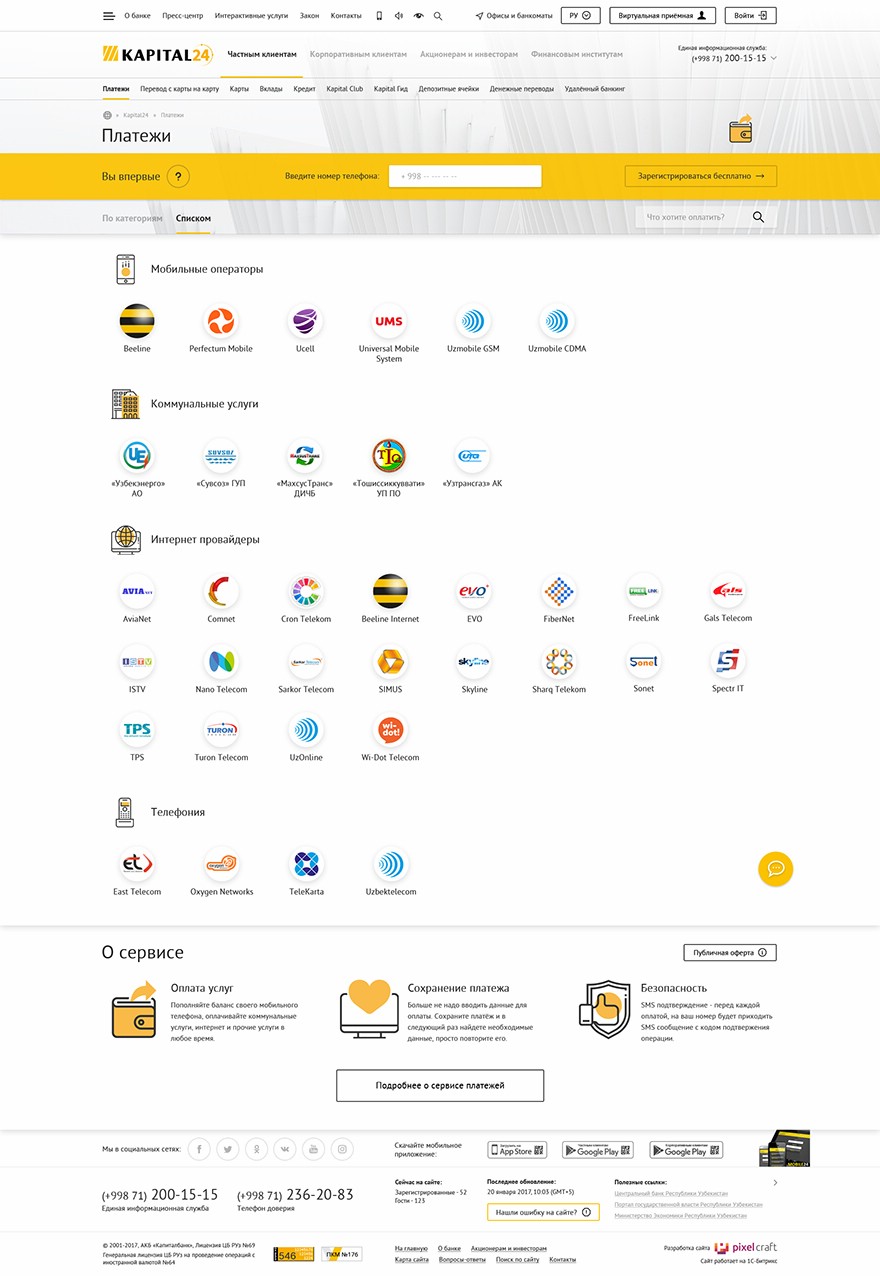Open site search magnifier in top bar
This screenshot has height=1276, width=880.
[x=438, y=16]
